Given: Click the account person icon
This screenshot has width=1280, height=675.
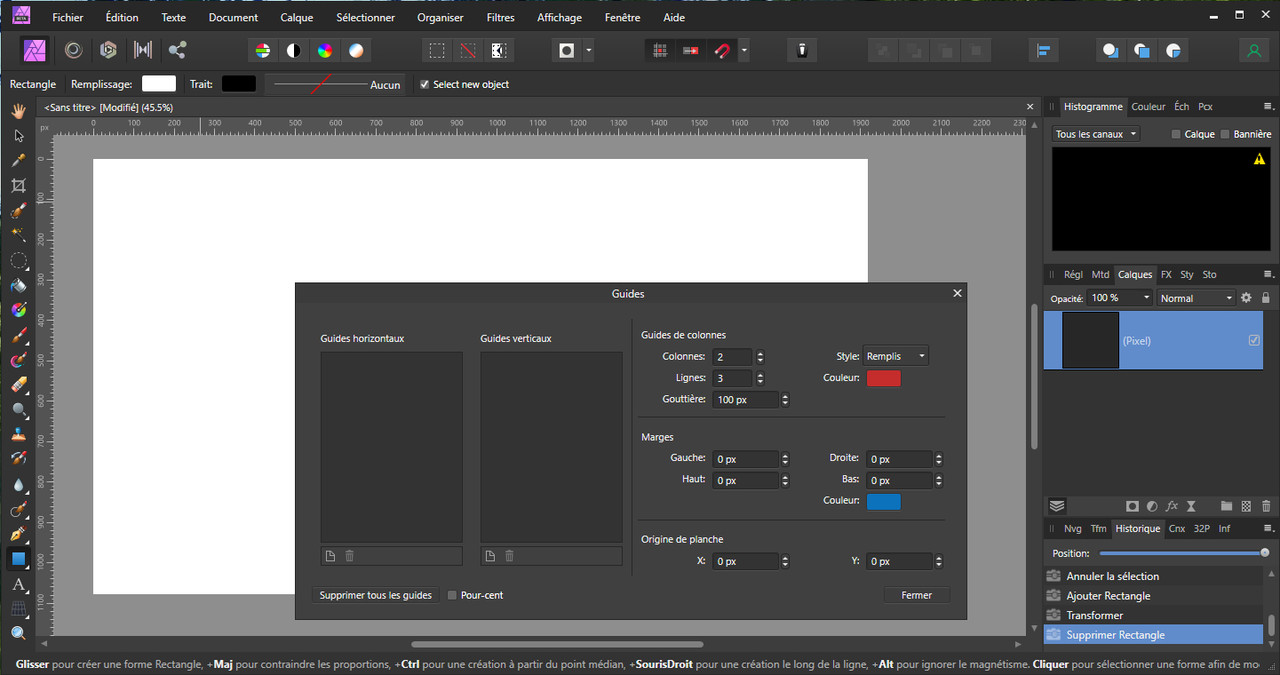Looking at the screenshot, I should coord(1253,50).
